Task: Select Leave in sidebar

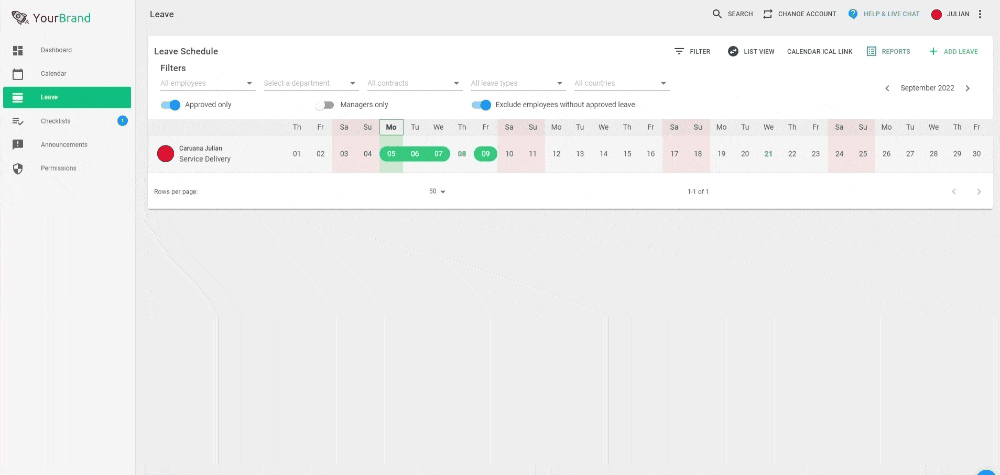Action: (x=67, y=98)
